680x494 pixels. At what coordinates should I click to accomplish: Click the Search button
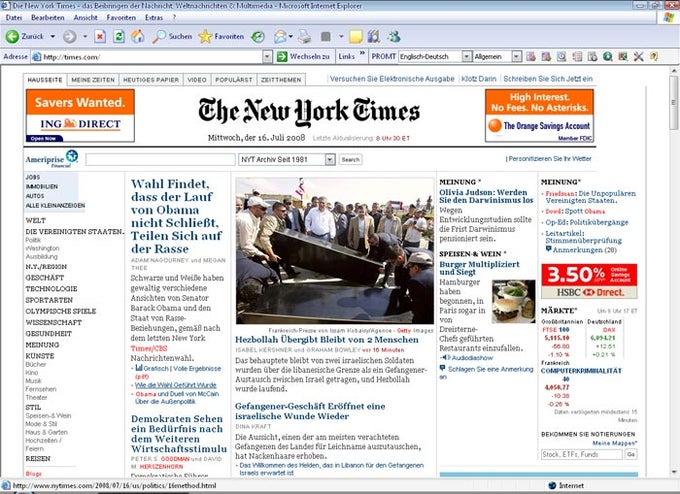pos(350,160)
